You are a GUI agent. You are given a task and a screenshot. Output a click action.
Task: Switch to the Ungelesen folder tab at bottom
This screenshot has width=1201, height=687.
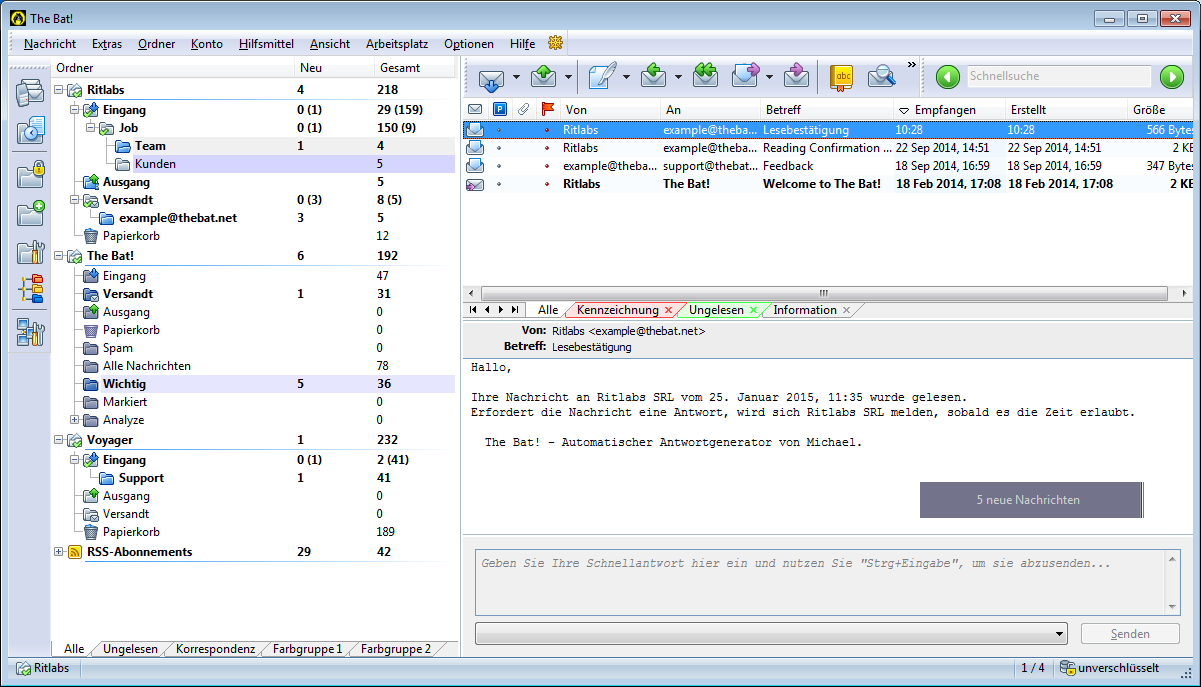tap(130, 649)
